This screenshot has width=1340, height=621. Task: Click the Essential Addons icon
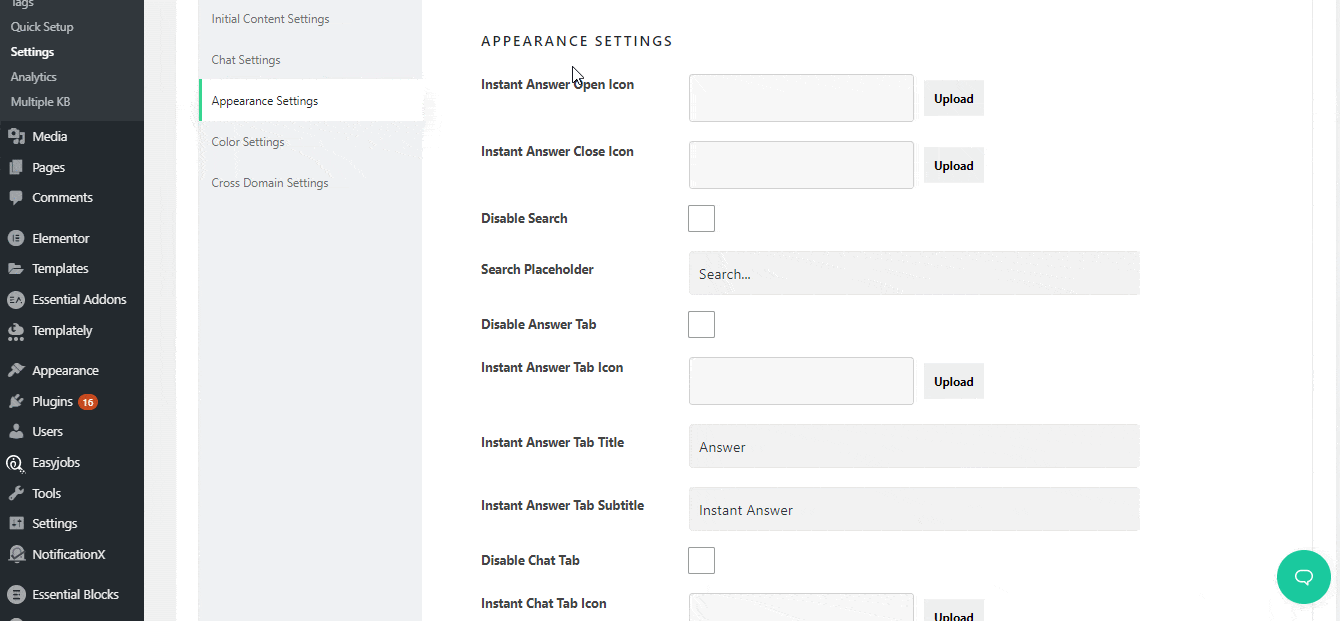[16, 300]
